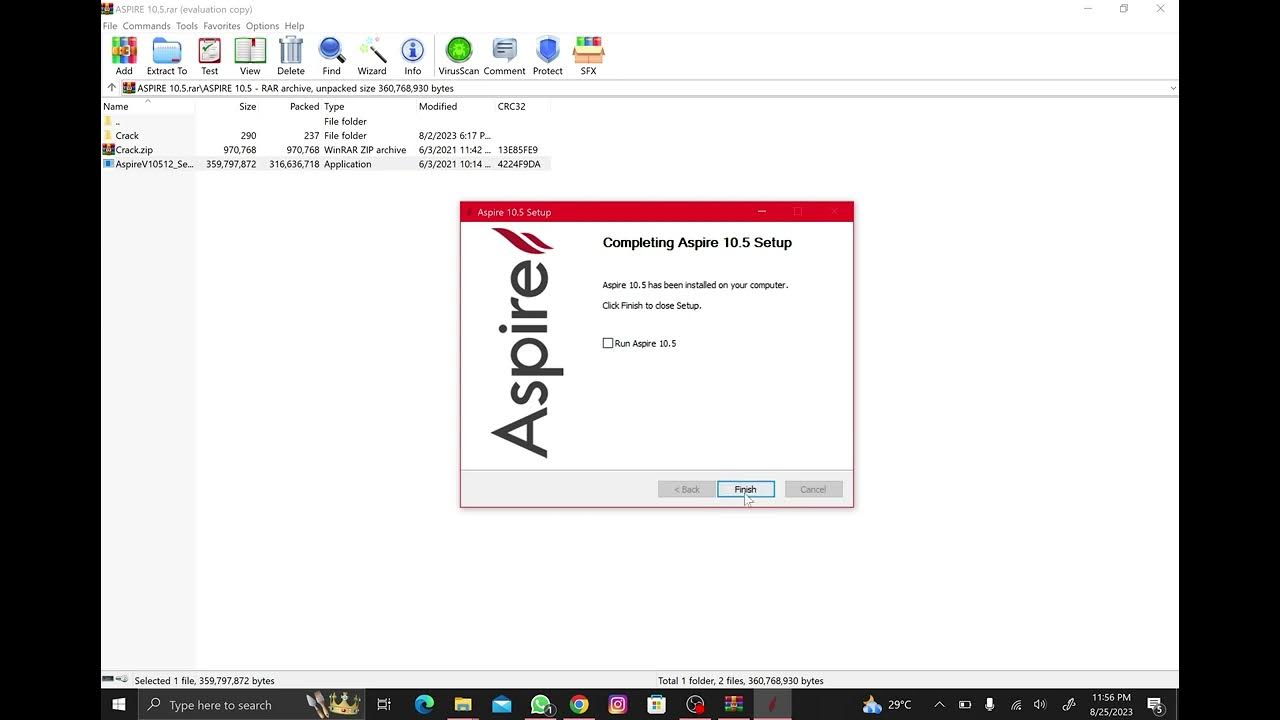Click the Test archive icon
1280x720 pixels.
[x=209, y=56]
